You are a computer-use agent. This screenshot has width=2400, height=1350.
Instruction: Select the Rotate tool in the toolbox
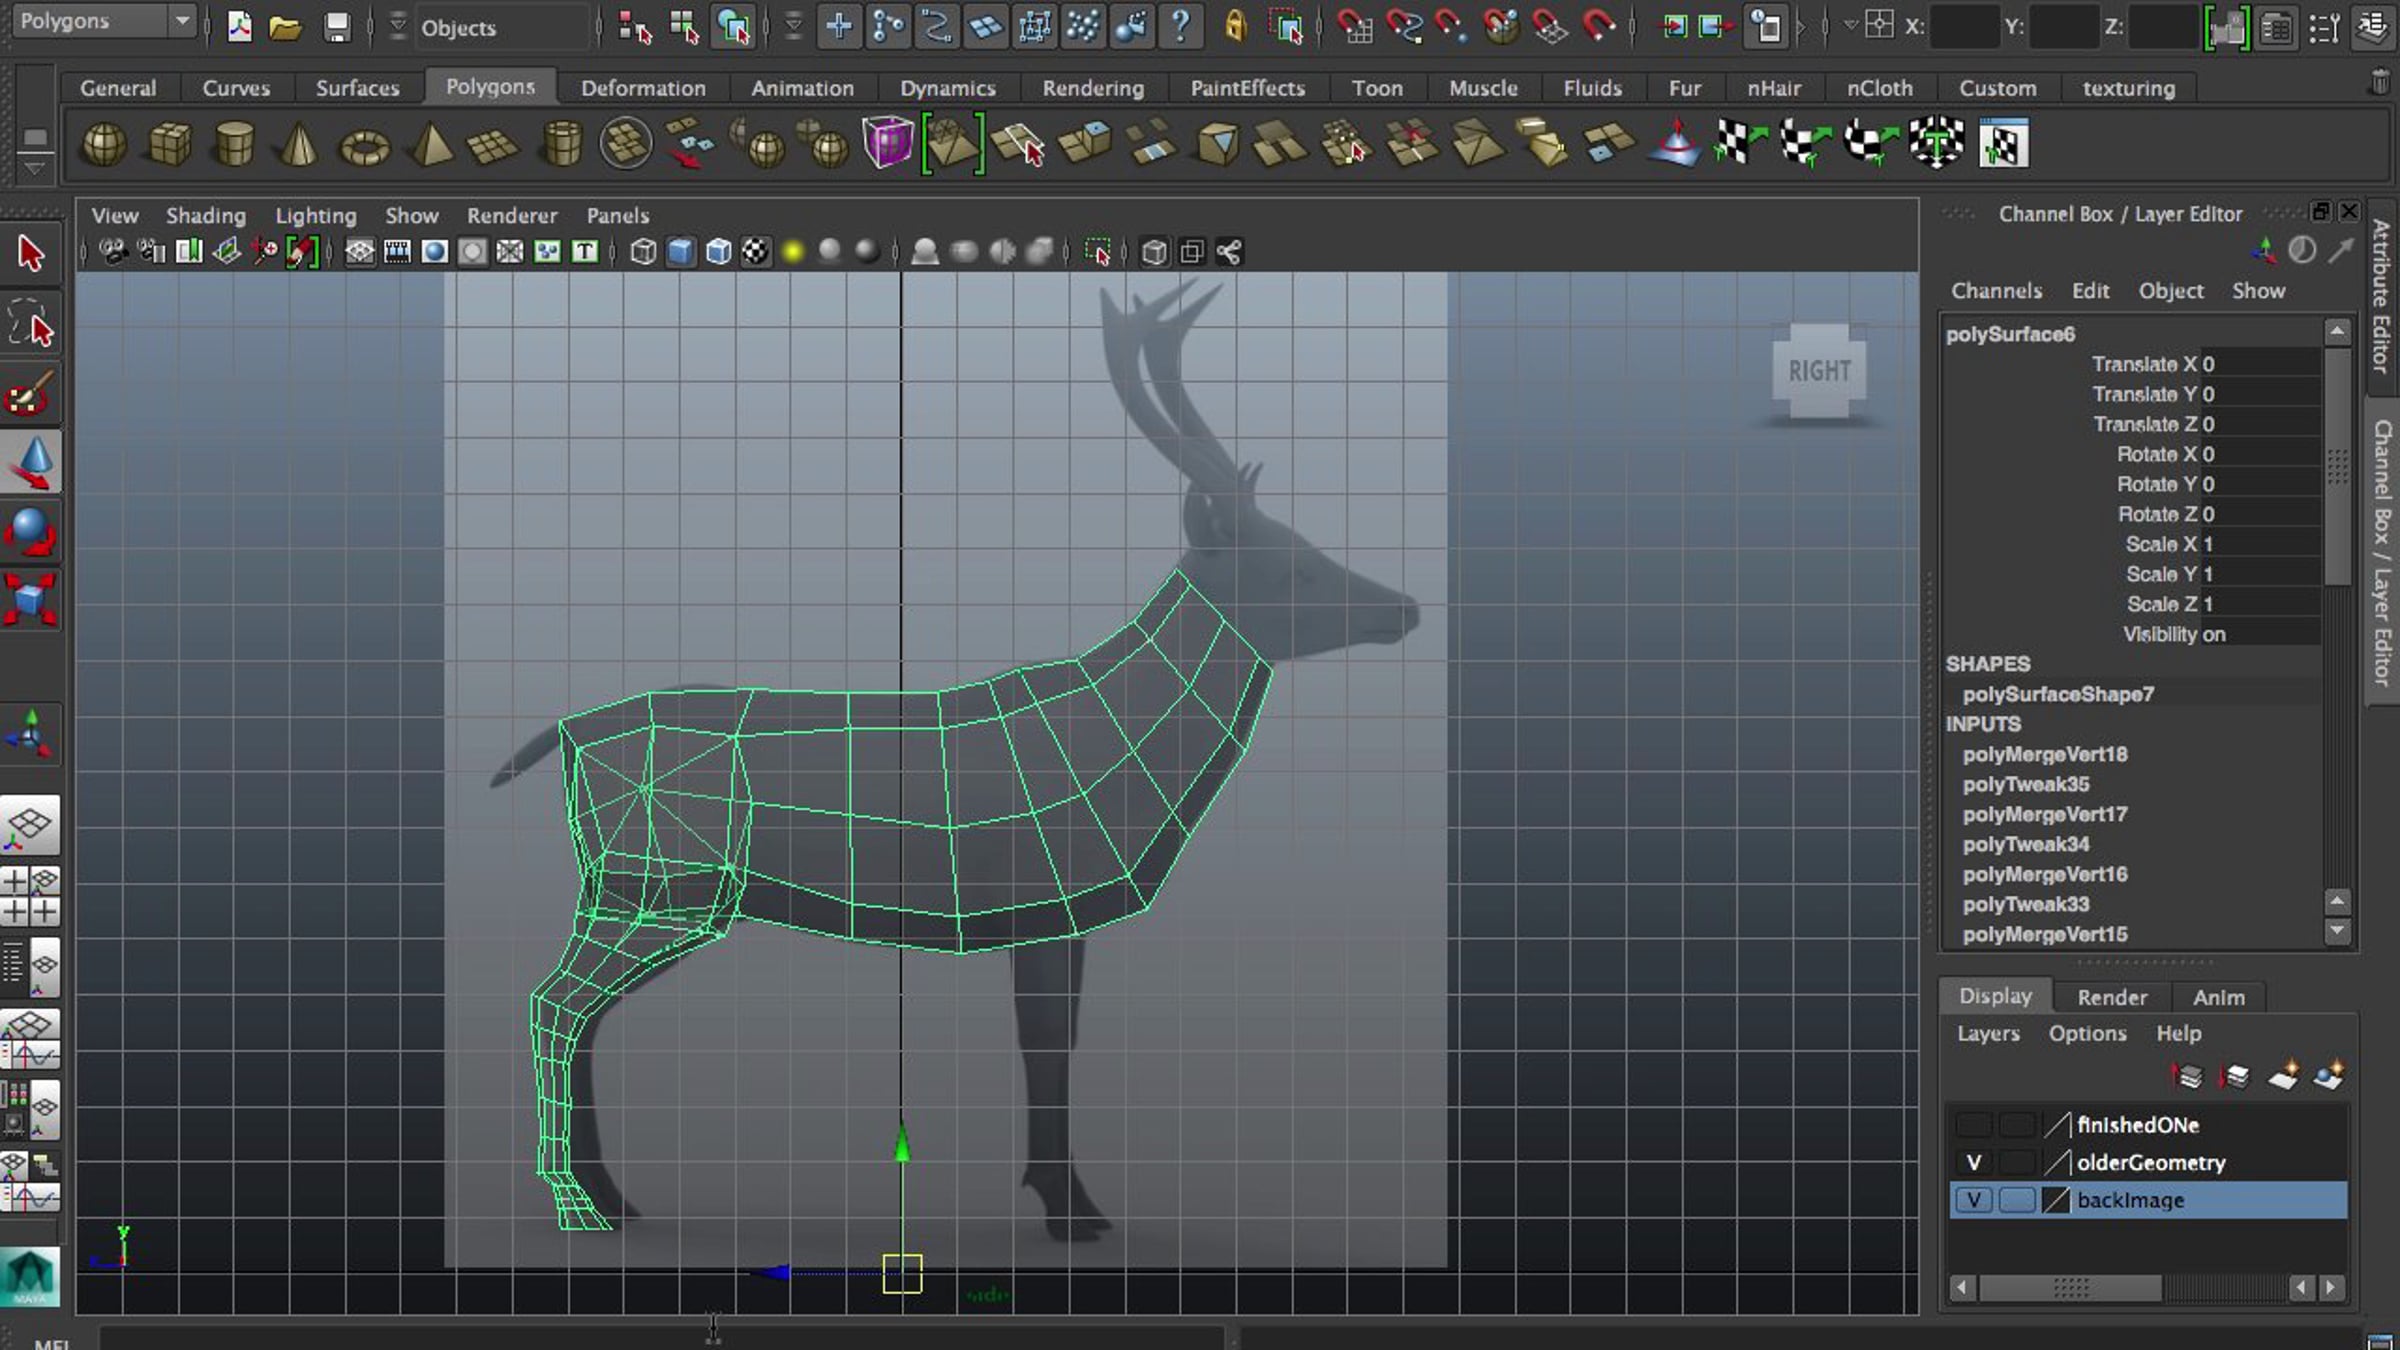(32, 532)
